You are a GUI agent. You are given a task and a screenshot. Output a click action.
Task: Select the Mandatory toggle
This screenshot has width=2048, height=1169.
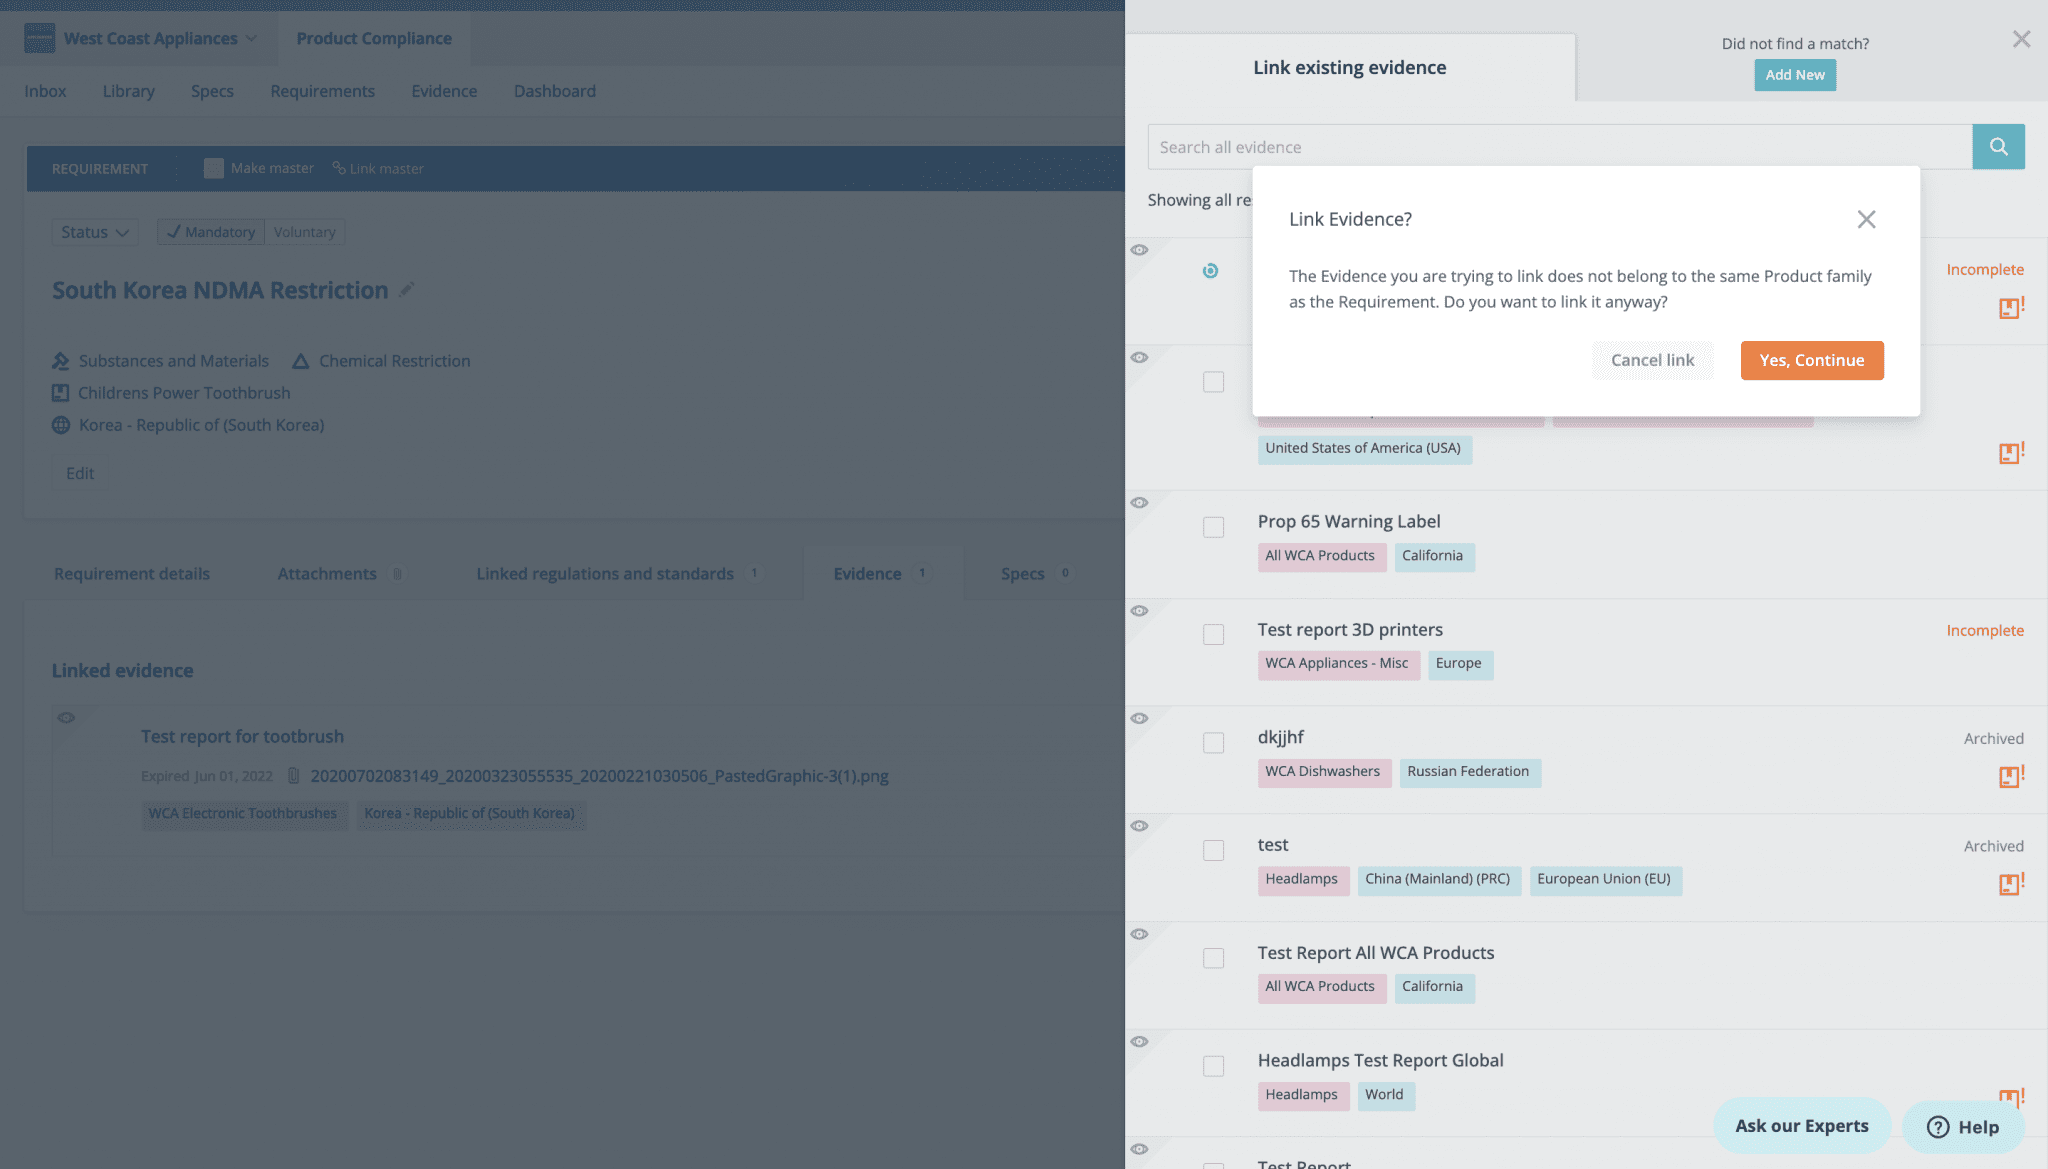coord(211,232)
